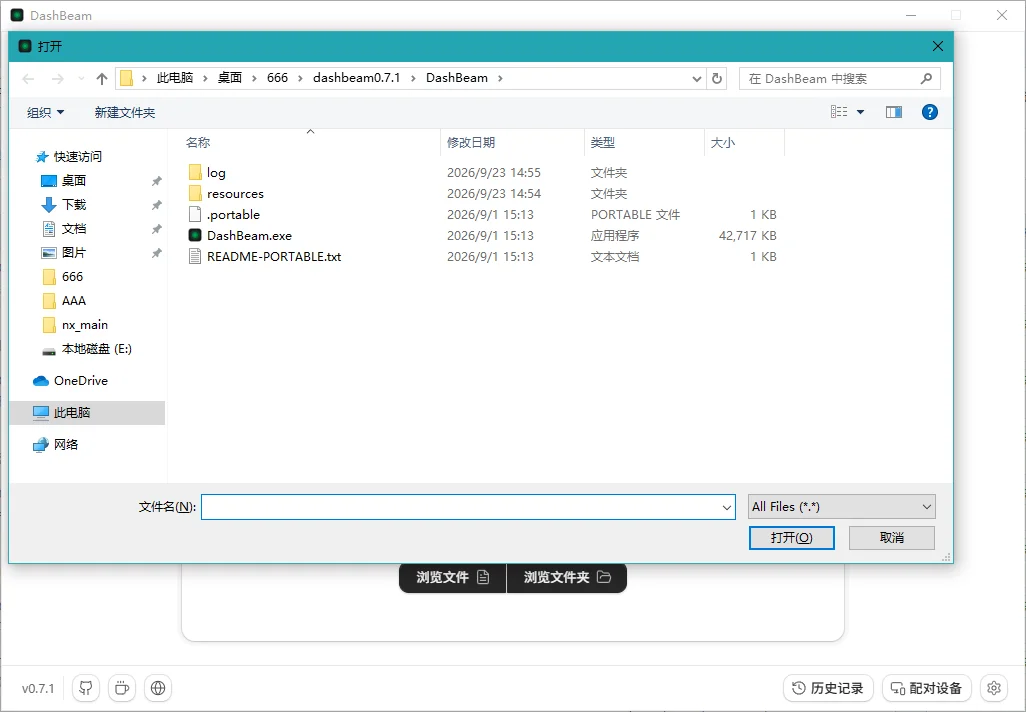Sort by the 大小 column header
This screenshot has height=712, width=1026.
point(723,143)
